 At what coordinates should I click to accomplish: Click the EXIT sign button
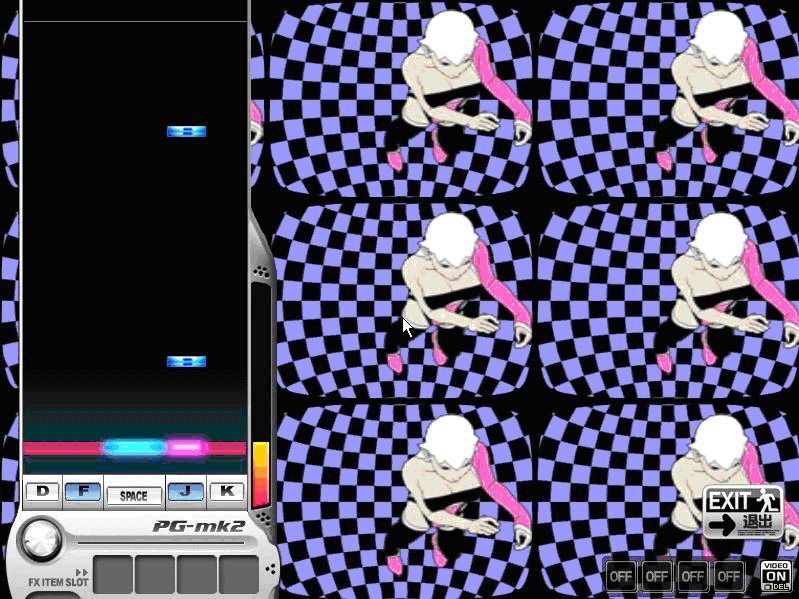(742, 511)
